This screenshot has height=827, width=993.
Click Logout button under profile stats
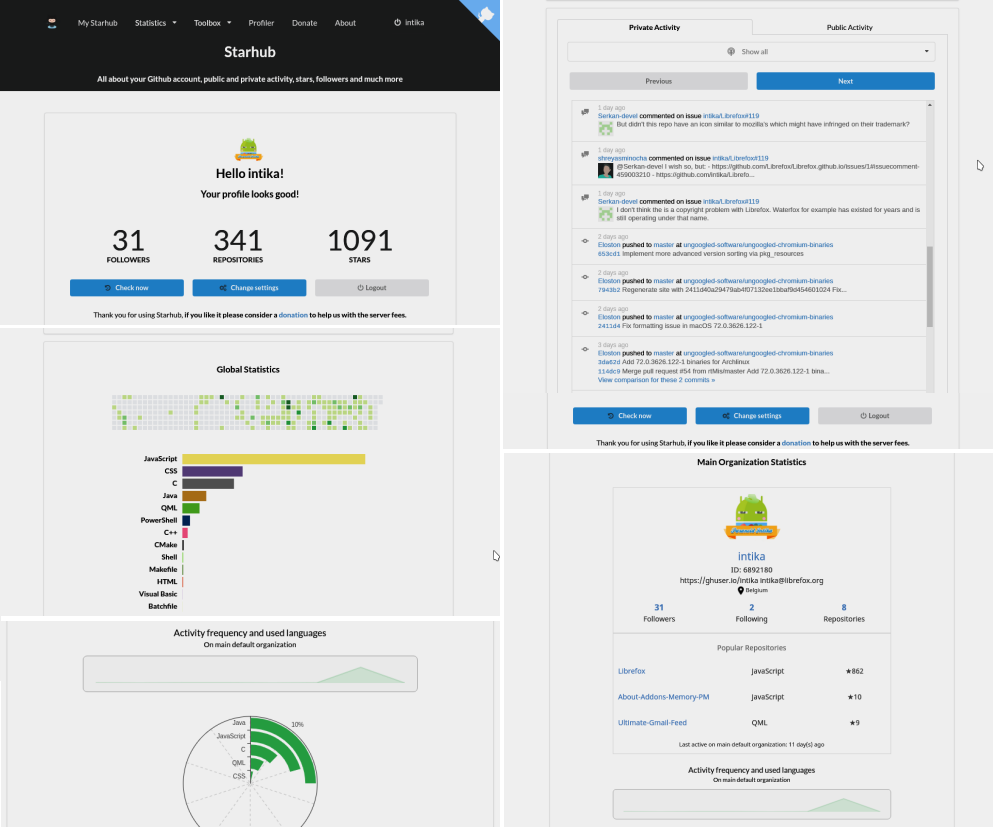pos(372,287)
